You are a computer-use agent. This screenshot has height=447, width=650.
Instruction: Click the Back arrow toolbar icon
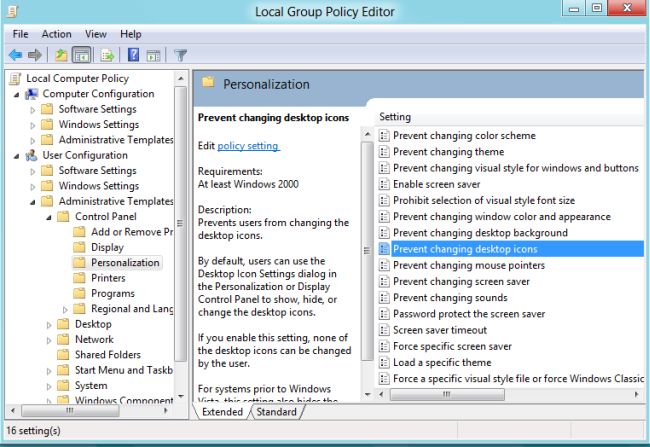(15, 55)
